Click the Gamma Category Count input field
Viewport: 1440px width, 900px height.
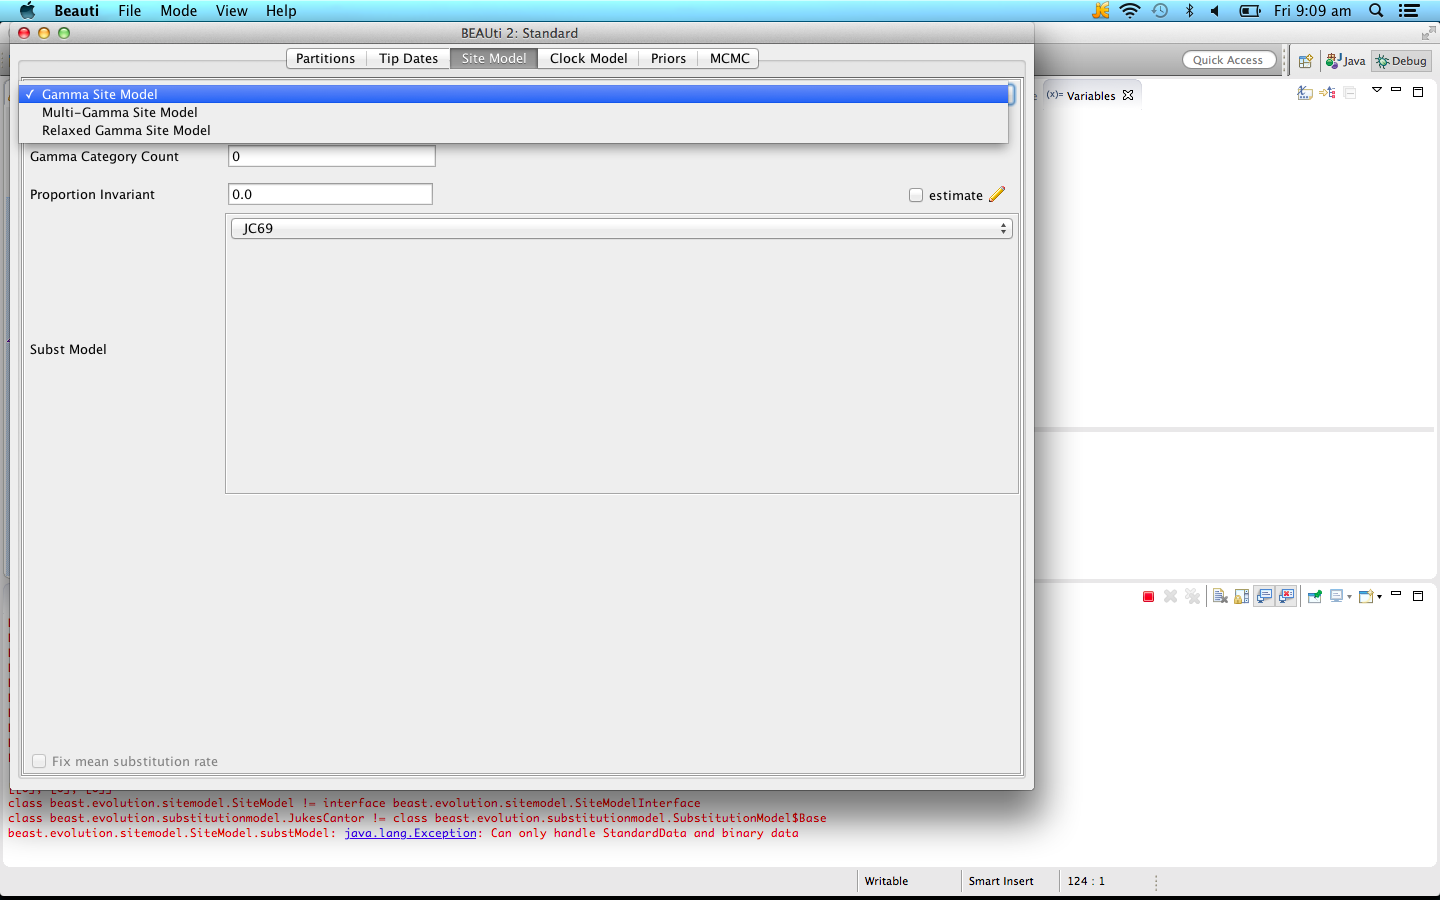click(332, 156)
